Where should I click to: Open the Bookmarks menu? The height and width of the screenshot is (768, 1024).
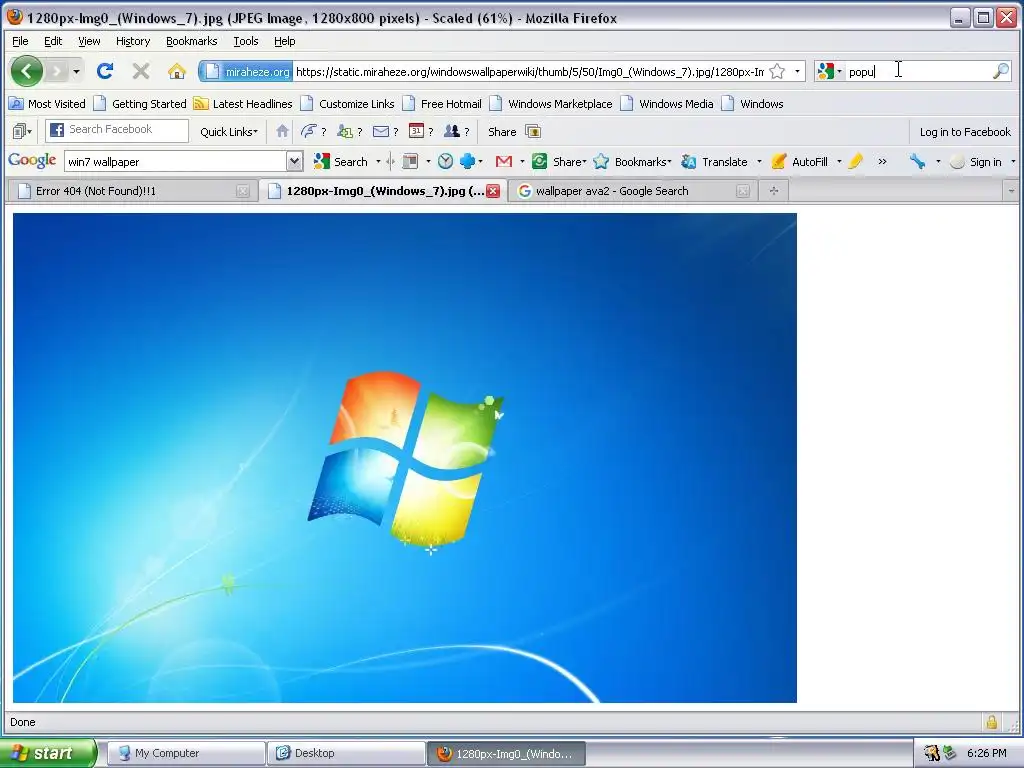pos(191,41)
